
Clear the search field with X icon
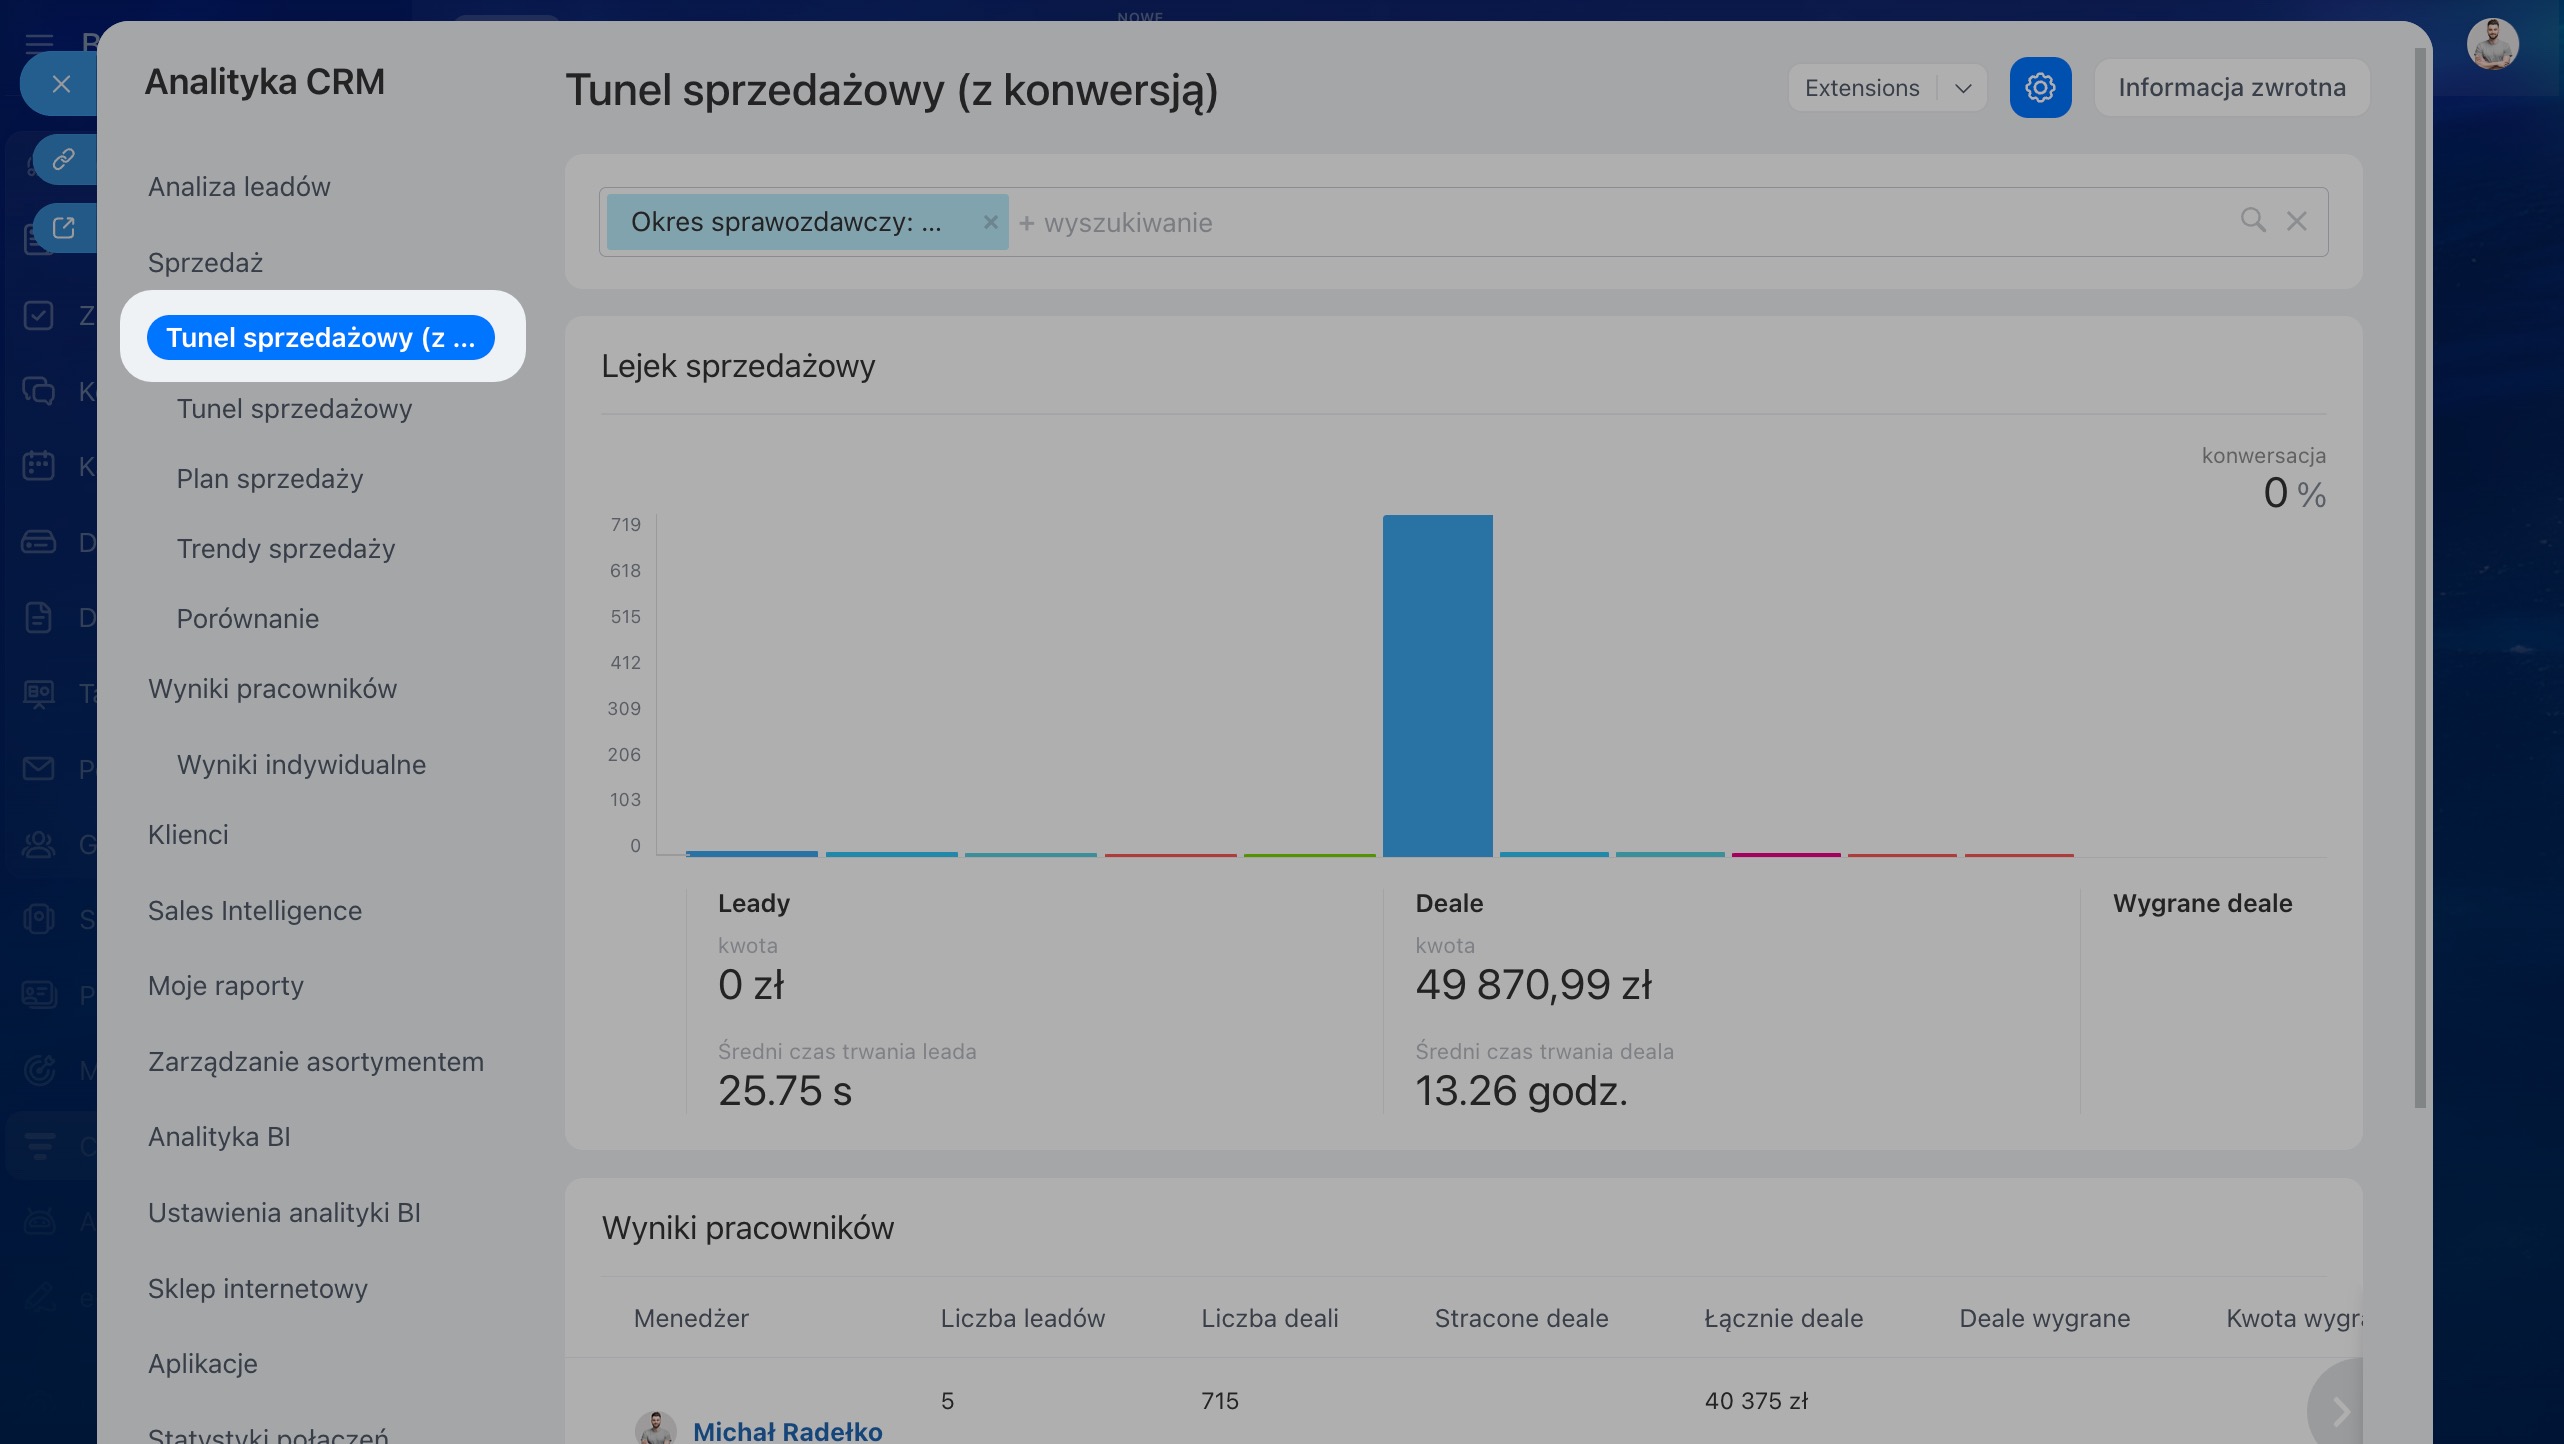pyautogui.click(x=2297, y=222)
